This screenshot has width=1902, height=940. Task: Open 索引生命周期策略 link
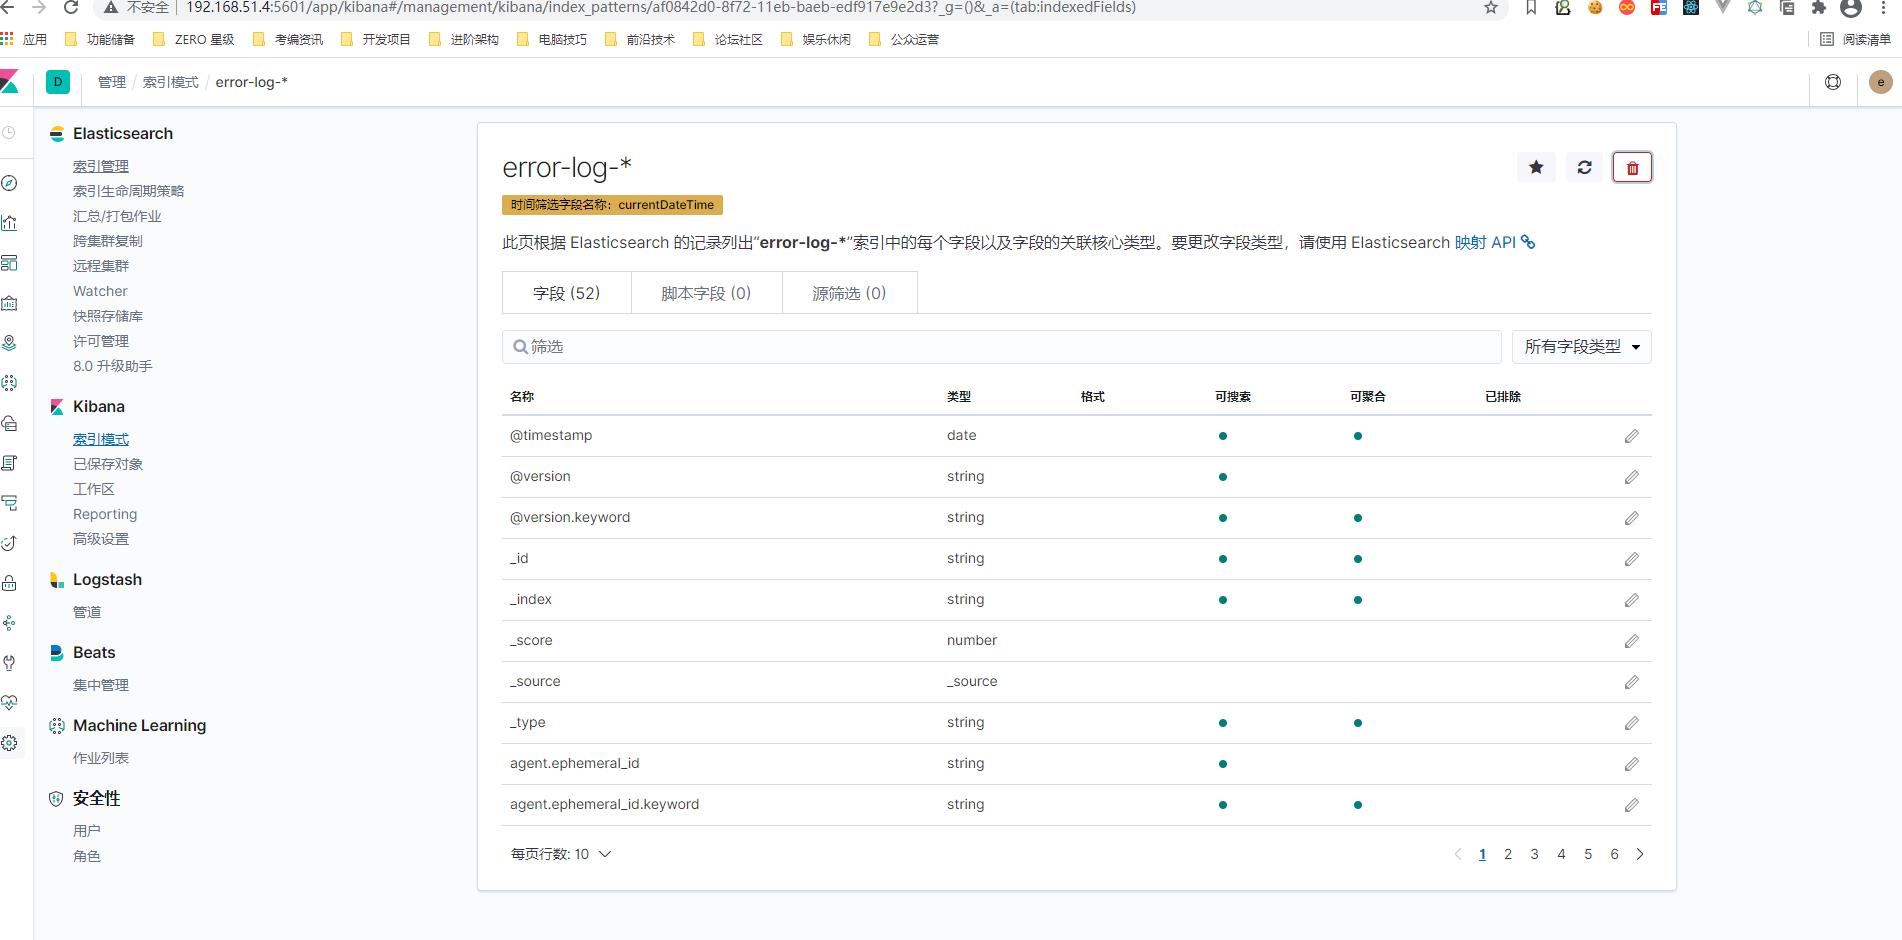[128, 191]
